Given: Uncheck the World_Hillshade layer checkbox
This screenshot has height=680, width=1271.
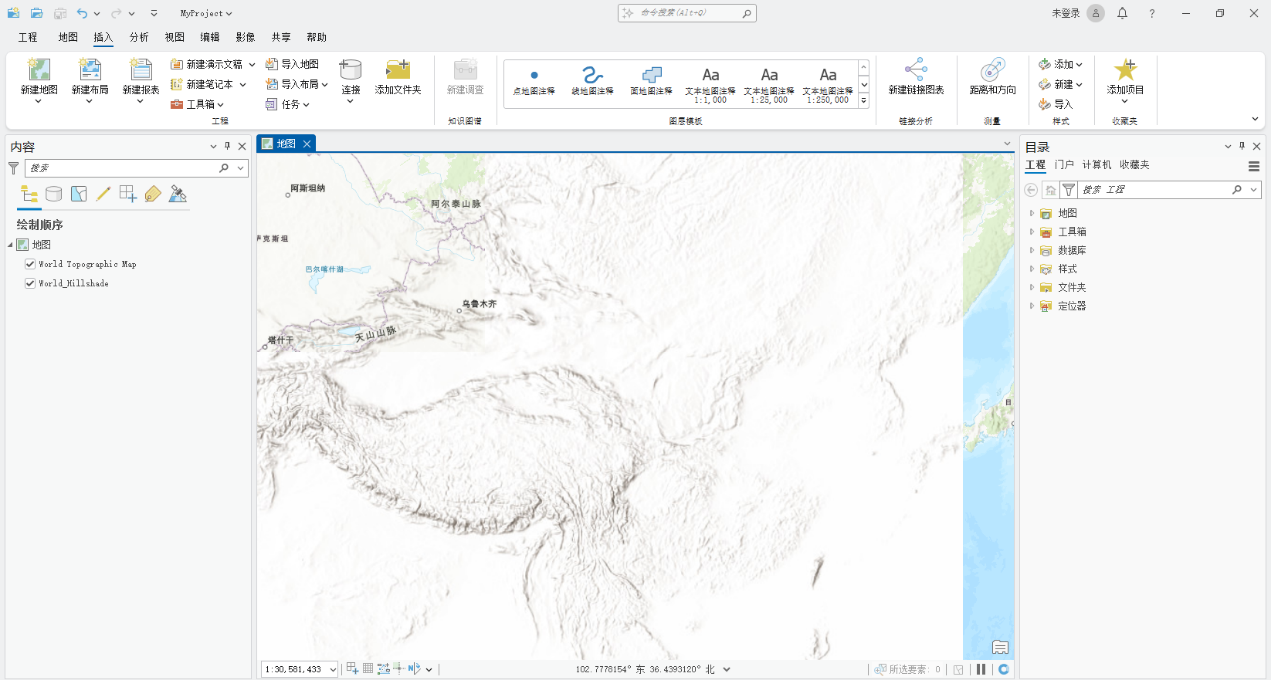Looking at the screenshot, I should point(30,283).
